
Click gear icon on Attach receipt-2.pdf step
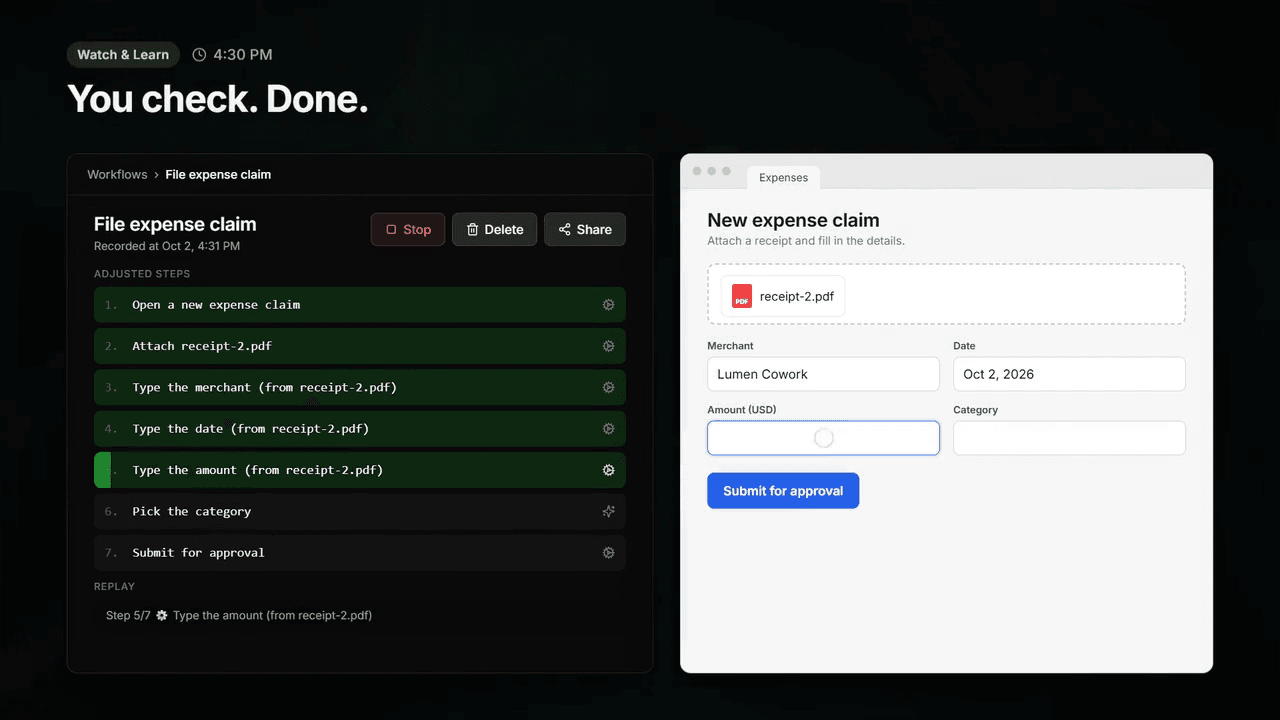(x=608, y=346)
